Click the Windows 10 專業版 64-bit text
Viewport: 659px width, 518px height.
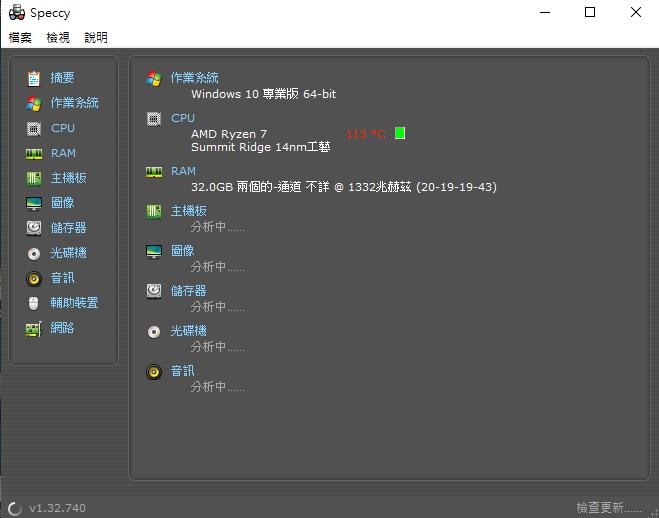click(264, 94)
